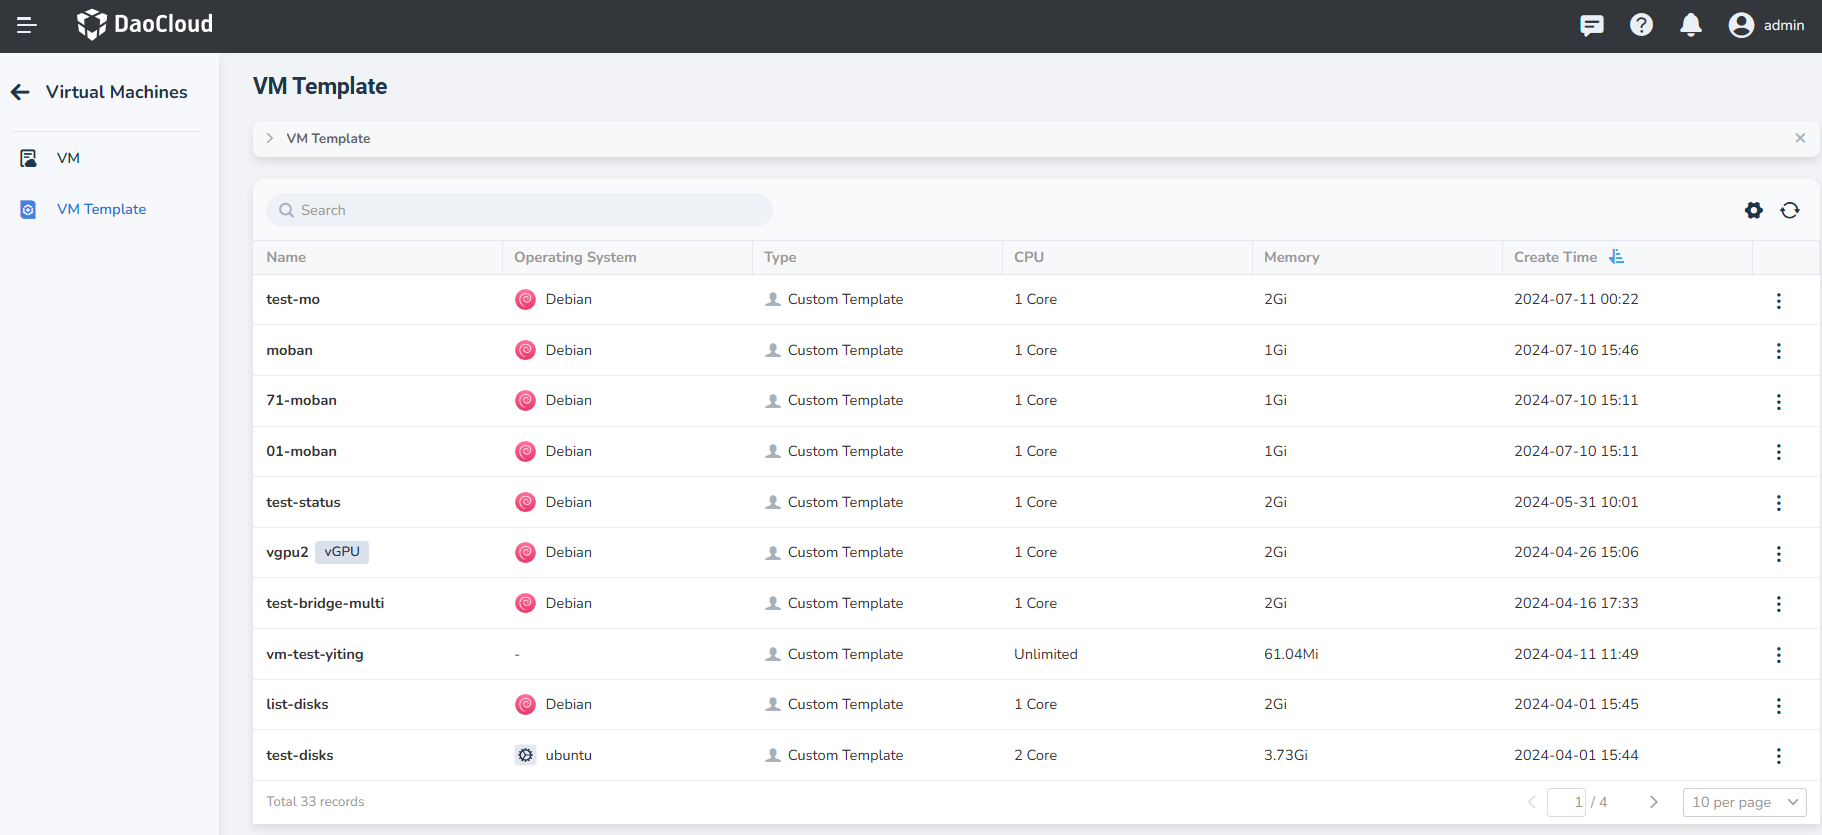Click the ubuntu OS icon for test-disks
1822x835 pixels.
pyautogui.click(x=525, y=755)
